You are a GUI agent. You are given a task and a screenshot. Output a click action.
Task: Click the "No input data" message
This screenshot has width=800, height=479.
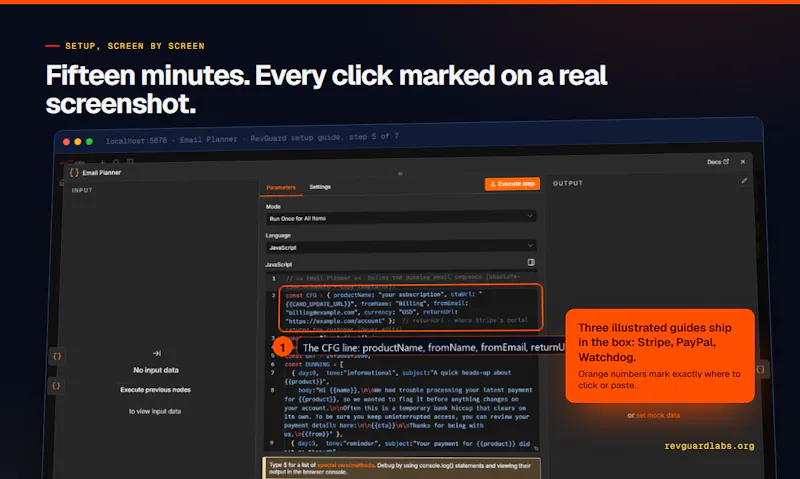156,370
